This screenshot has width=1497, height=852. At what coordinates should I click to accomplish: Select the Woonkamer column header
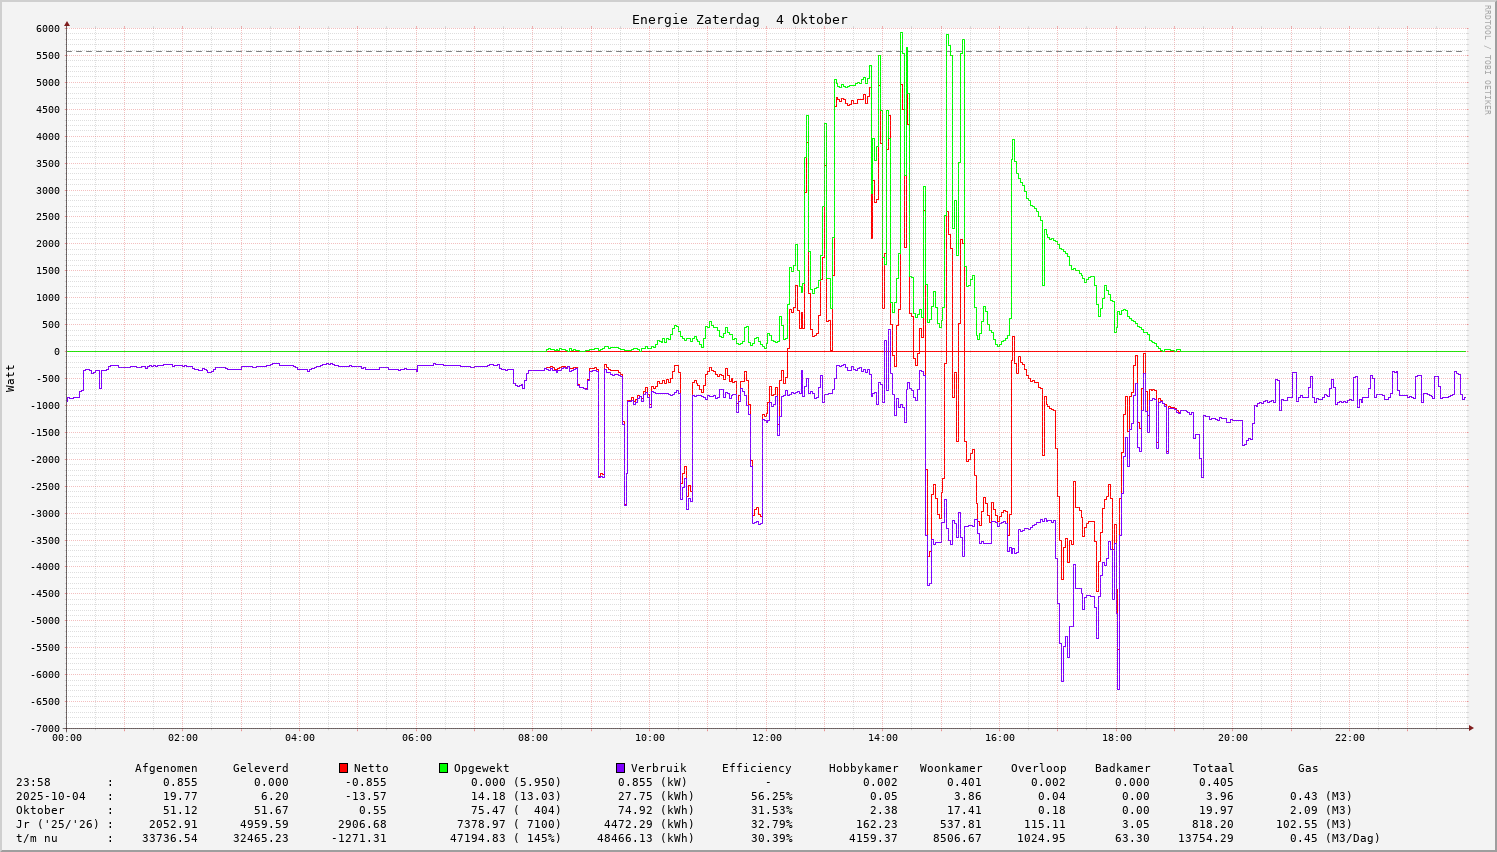[951, 768]
